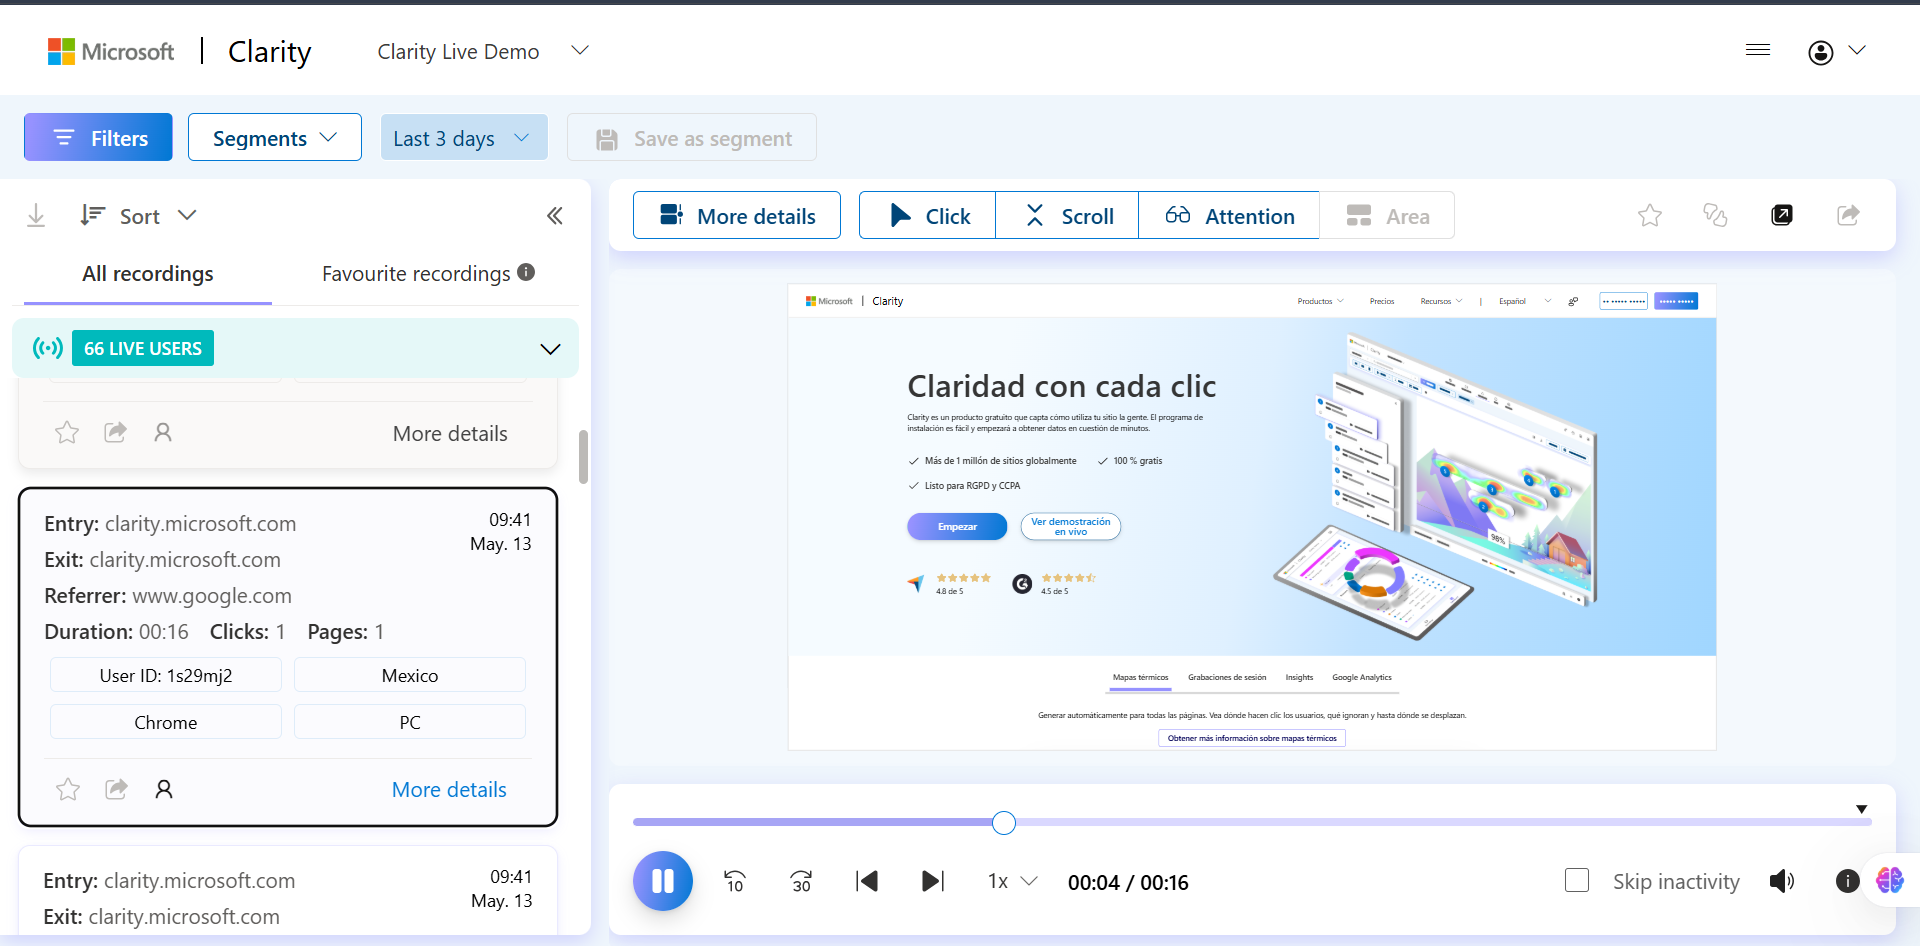The image size is (1920, 946).
Task: Click the playback timeline slider handle
Action: coord(1004,823)
